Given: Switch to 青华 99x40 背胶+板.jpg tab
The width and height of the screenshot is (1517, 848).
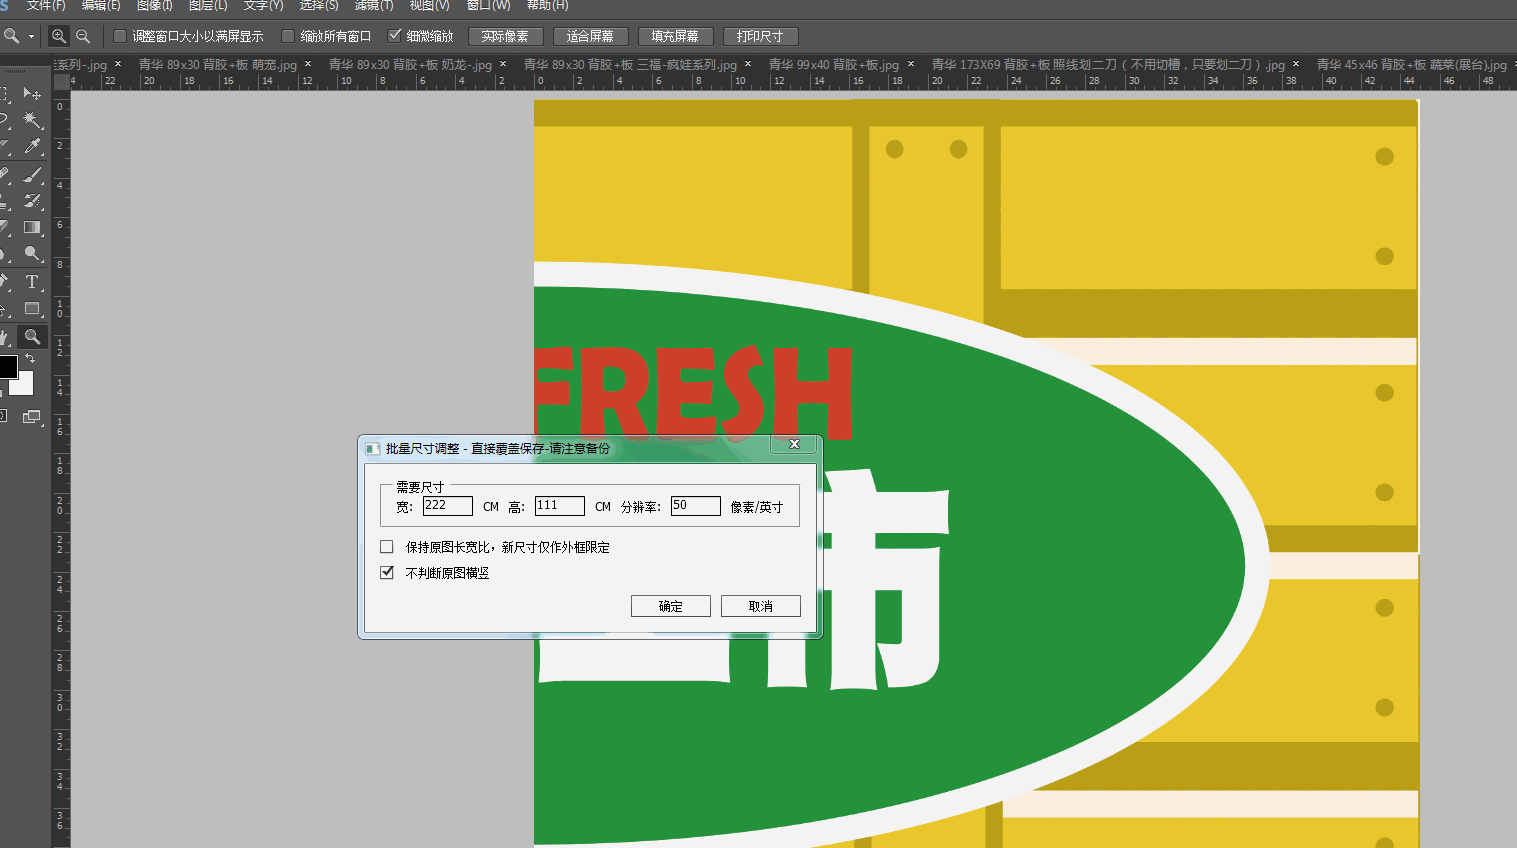Looking at the screenshot, I should tap(834, 64).
